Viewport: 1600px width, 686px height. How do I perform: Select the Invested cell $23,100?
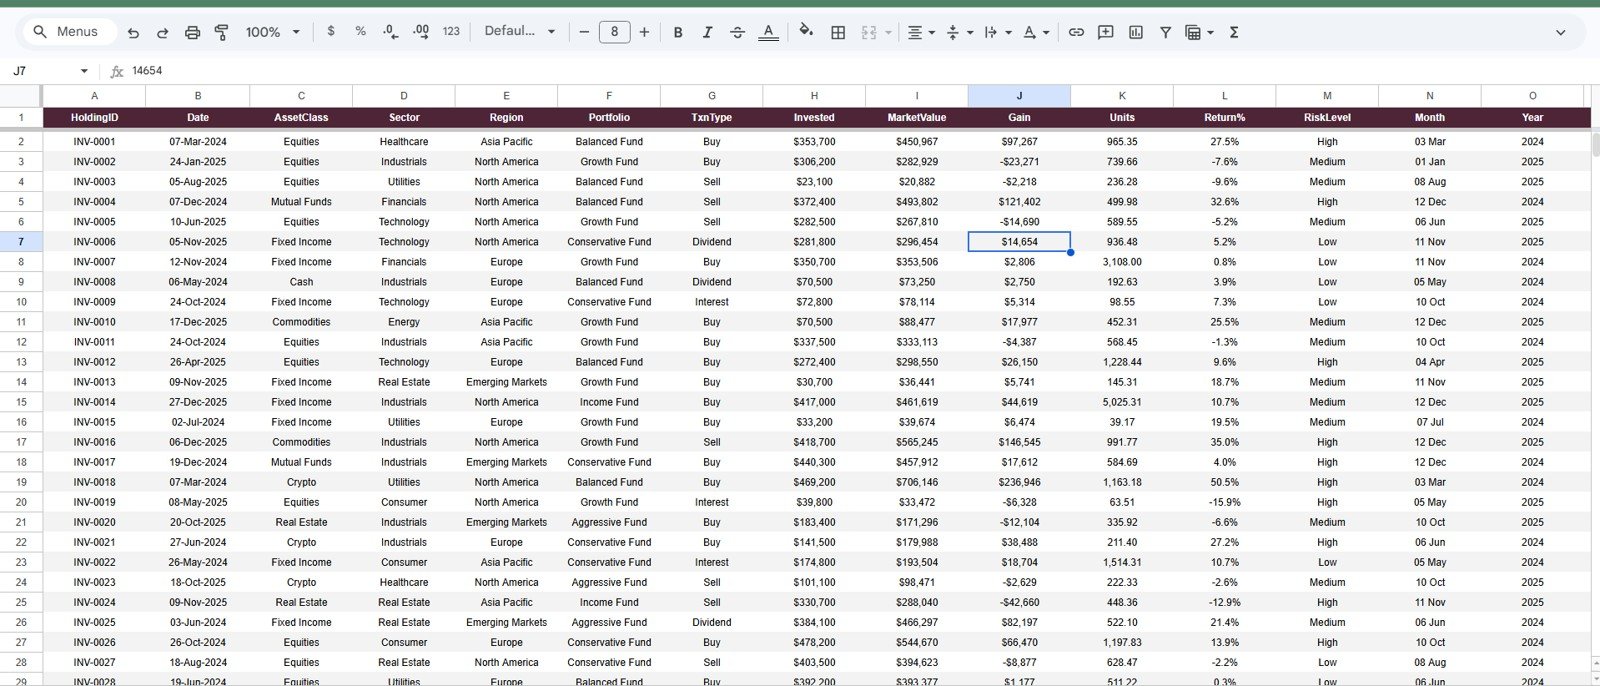[x=814, y=182]
